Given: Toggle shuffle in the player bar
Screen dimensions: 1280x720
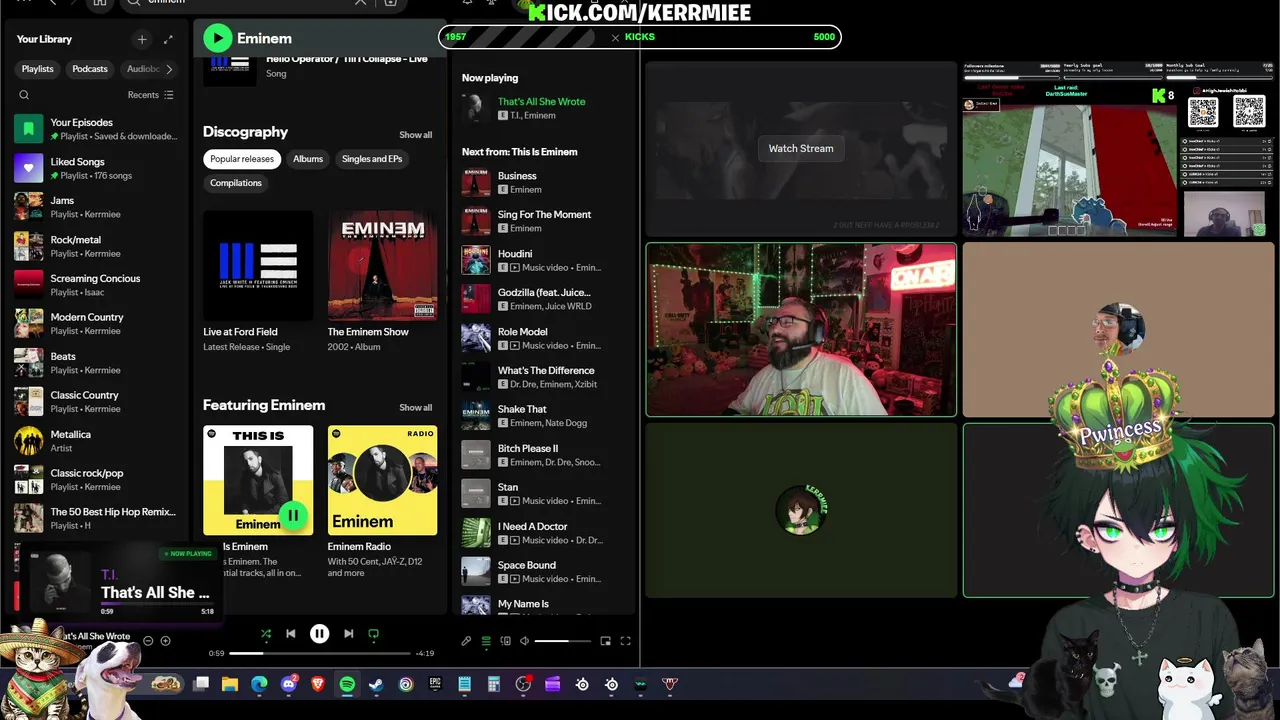Looking at the screenshot, I should tap(265, 634).
